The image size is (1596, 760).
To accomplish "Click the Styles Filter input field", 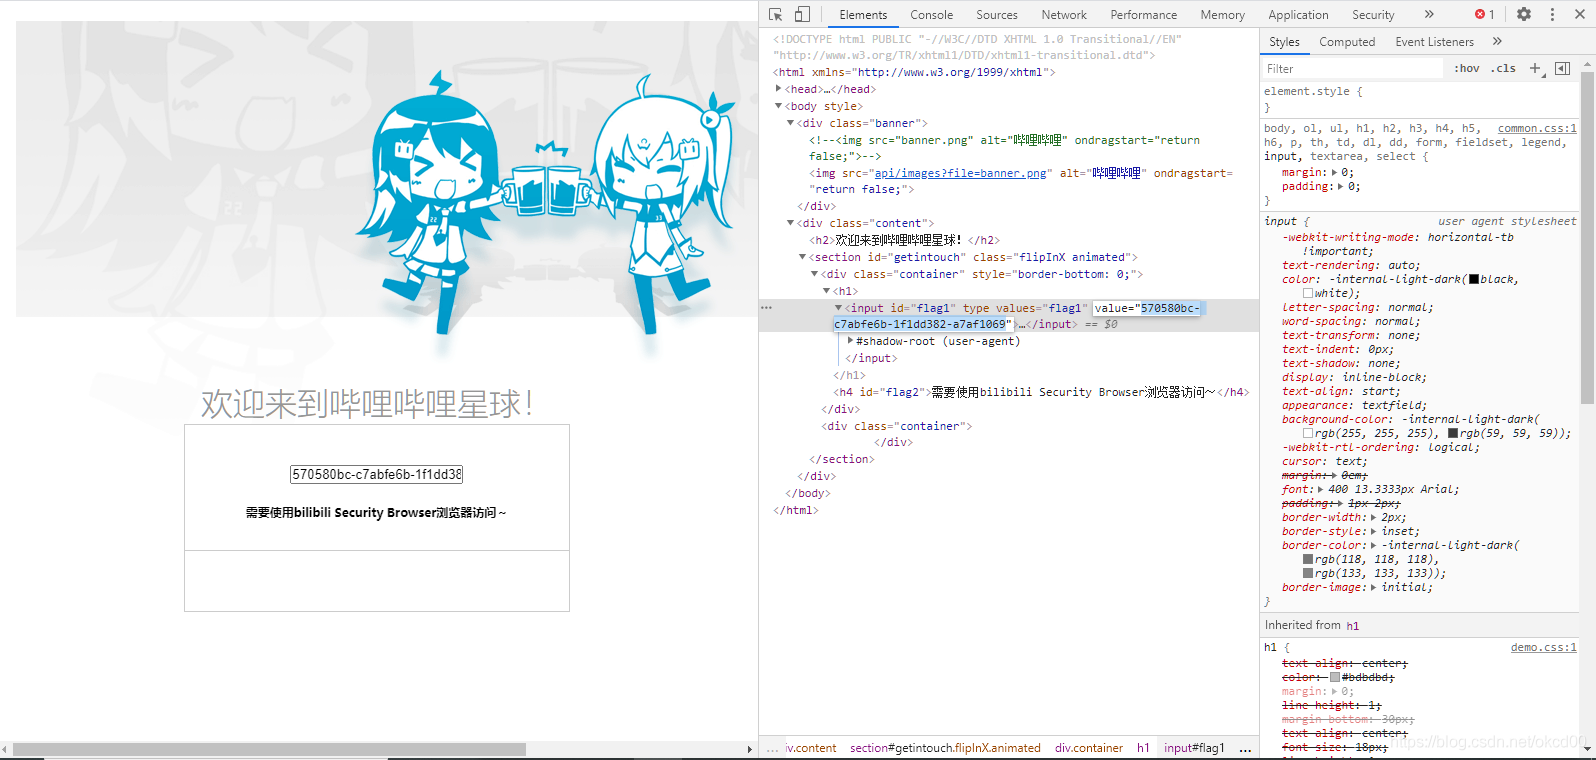I will [x=1352, y=68].
